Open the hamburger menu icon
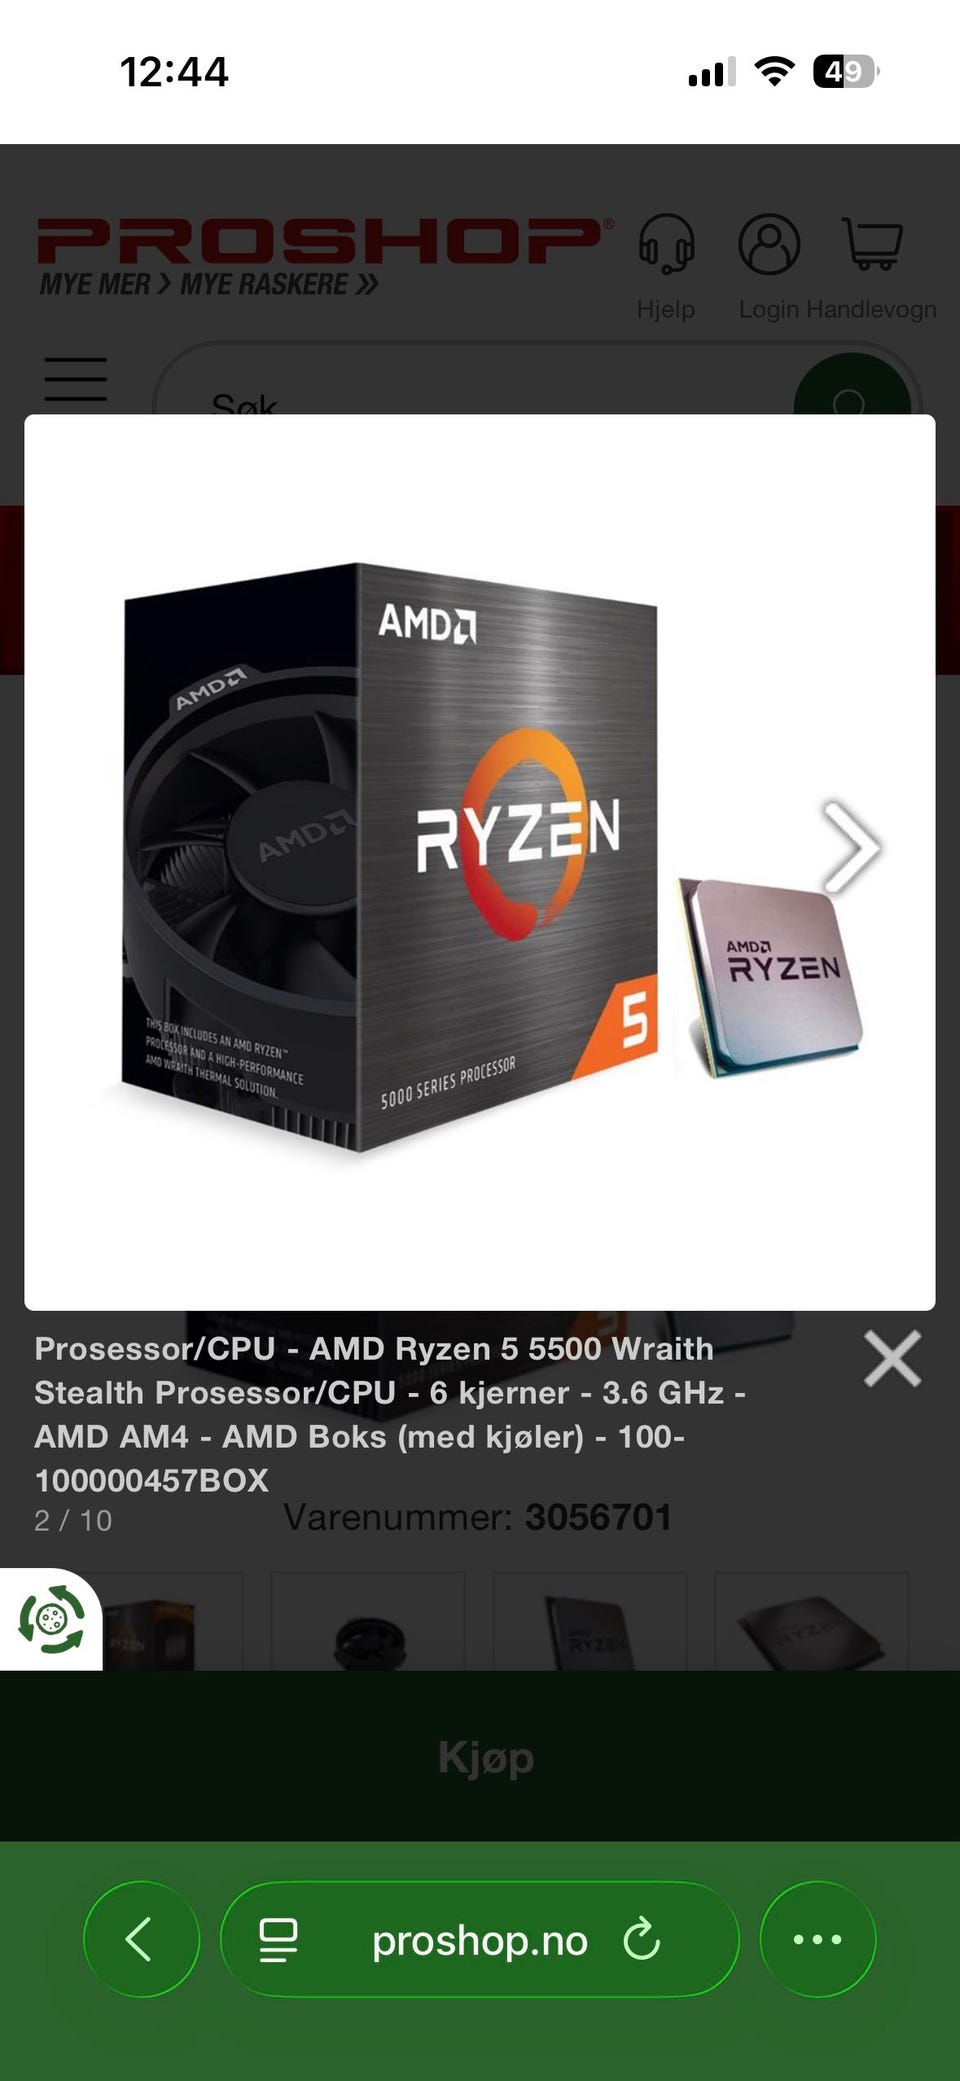 tap(76, 379)
